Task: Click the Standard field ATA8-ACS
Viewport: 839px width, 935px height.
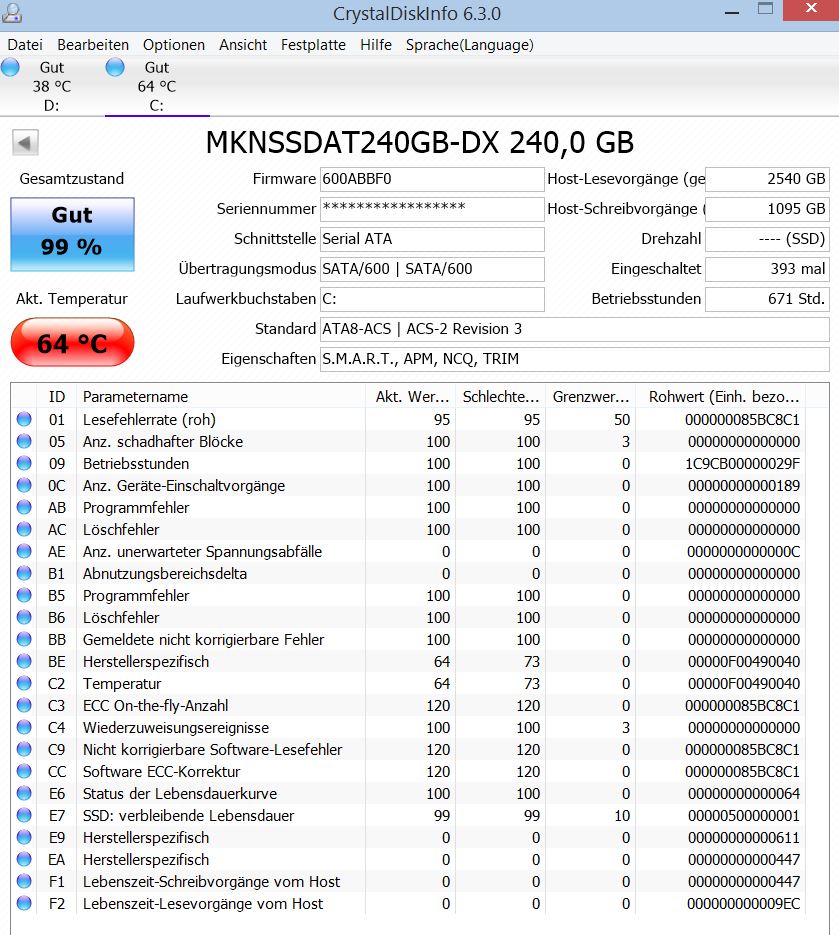Action: click(x=574, y=329)
